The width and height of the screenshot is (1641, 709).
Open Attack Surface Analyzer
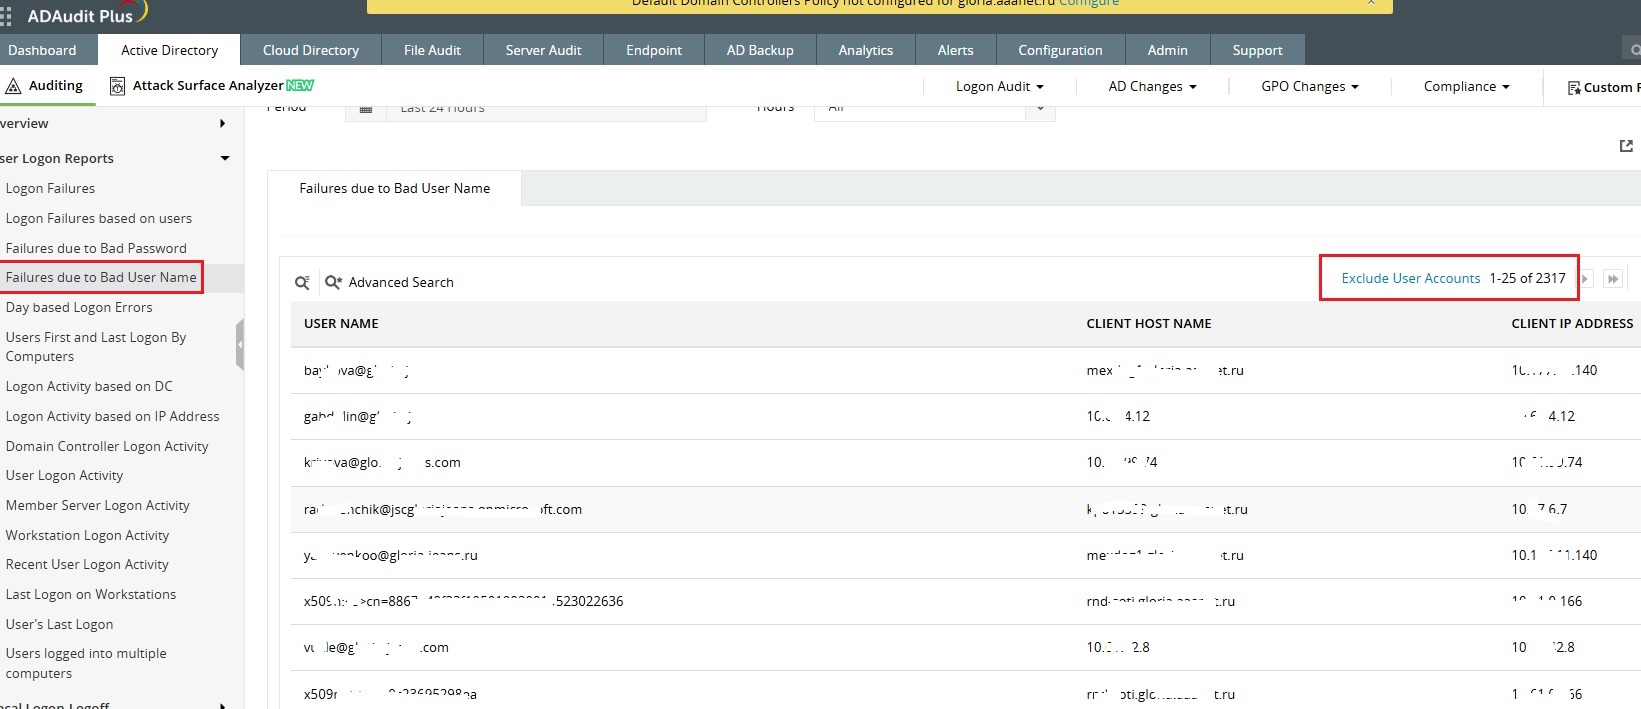tap(208, 86)
